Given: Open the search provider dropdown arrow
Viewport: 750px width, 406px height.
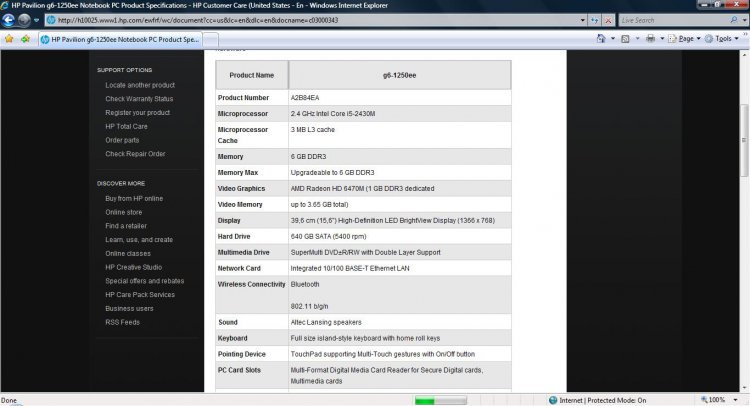Looking at the screenshot, I should click(x=744, y=20).
